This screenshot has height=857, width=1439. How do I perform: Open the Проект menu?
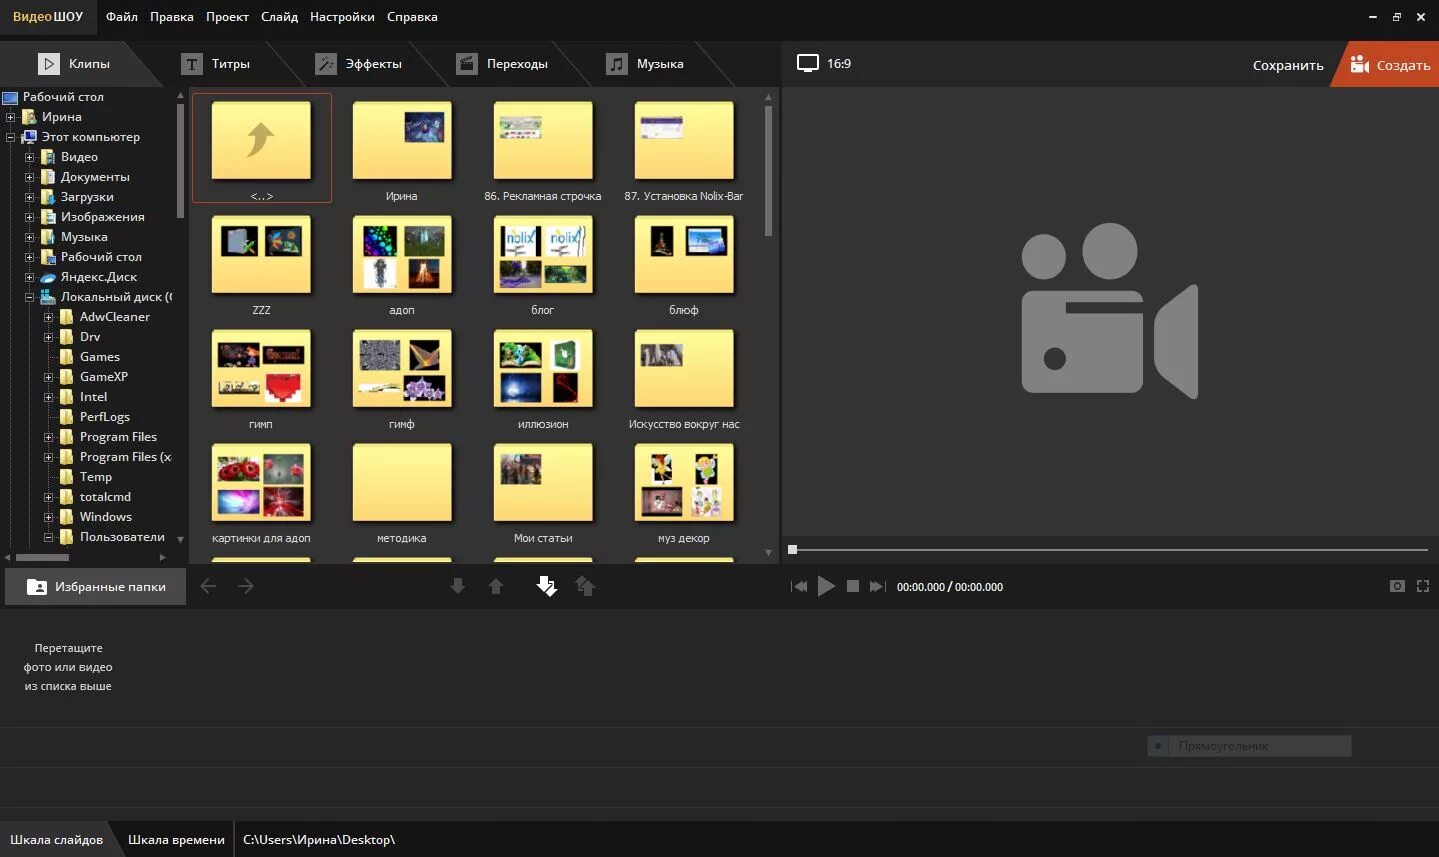click(x=227, y=17)
